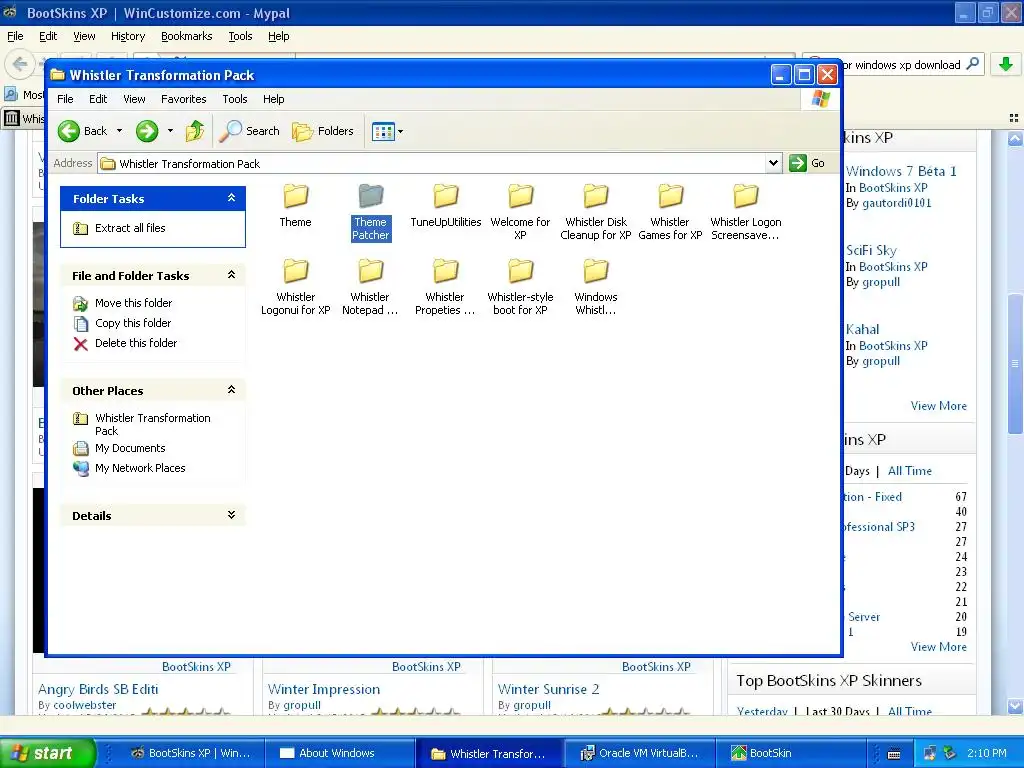Collapse the Folder Tasks section
1024x768 pixels.
(x=231, y=198)
